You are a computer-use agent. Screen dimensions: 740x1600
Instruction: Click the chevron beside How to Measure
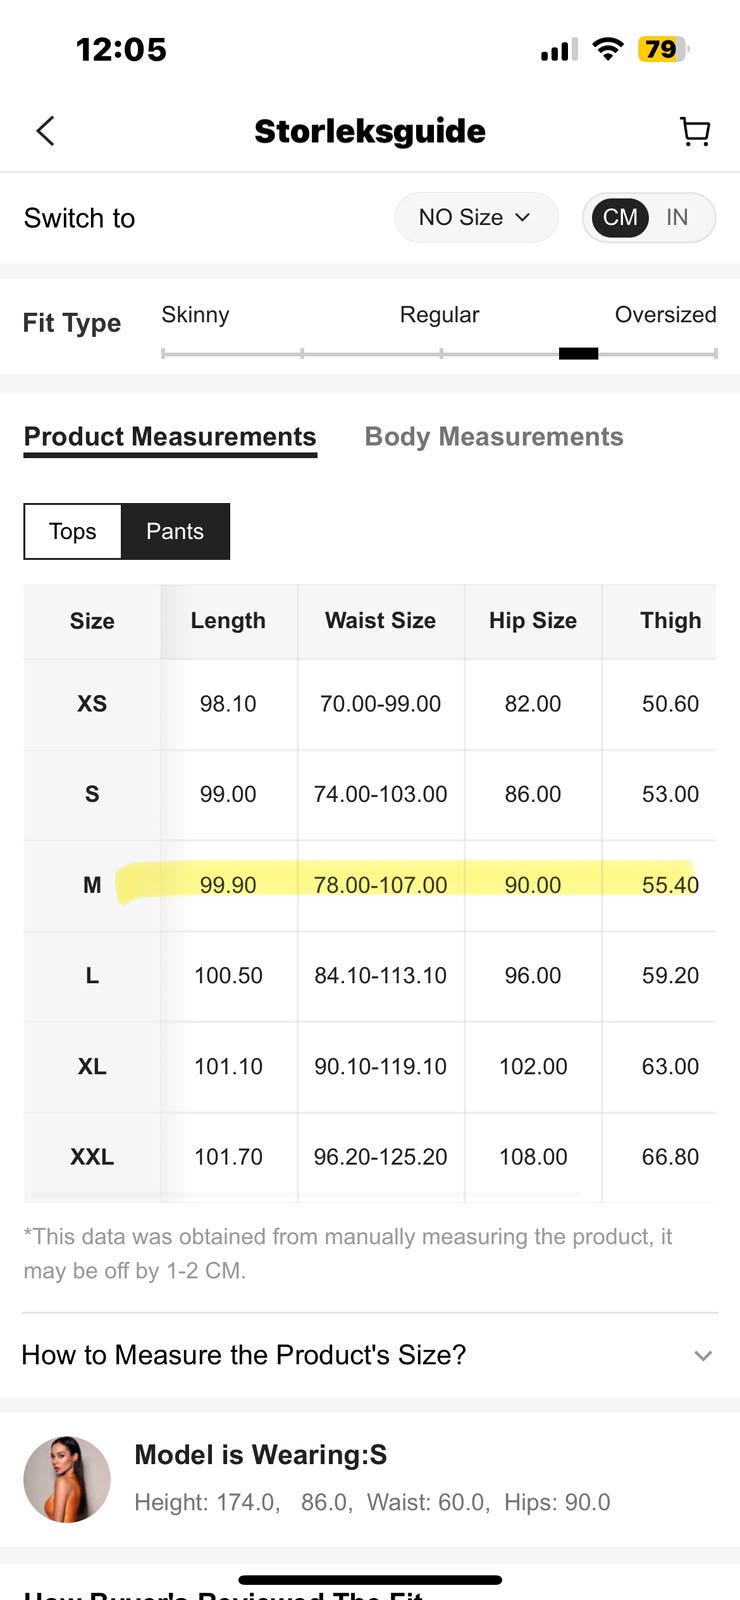[703, 1356]
